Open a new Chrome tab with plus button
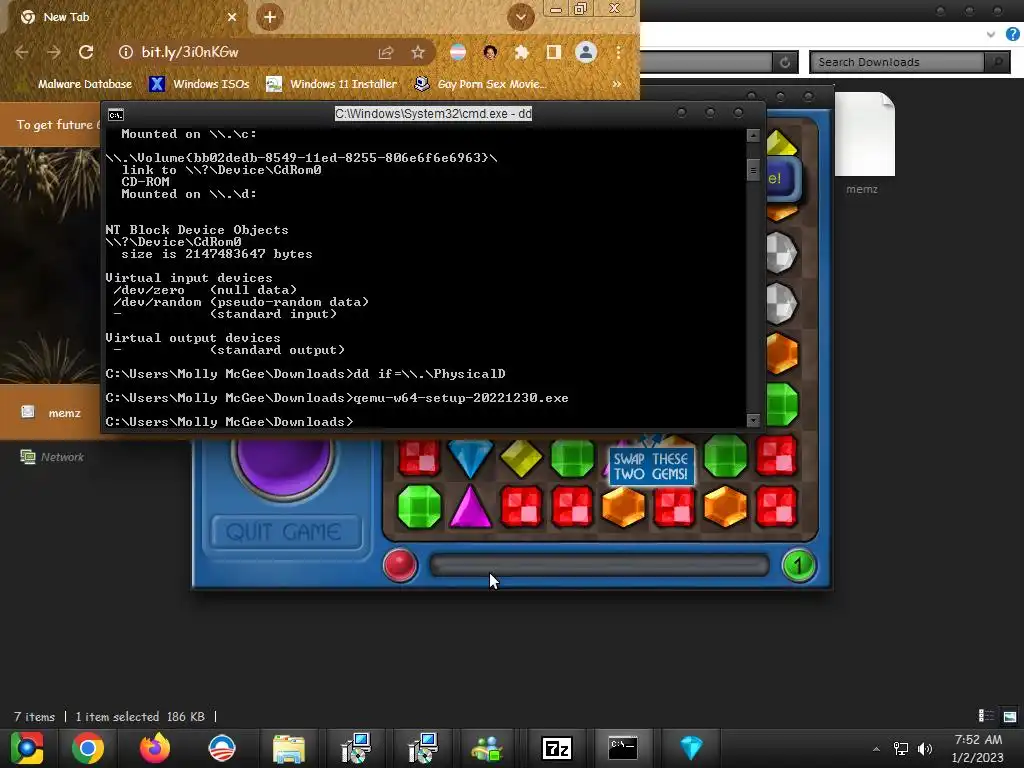 270,17
